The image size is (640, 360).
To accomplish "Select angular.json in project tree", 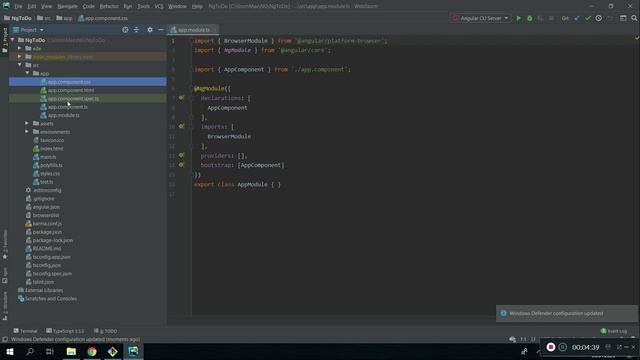I will tap(46, 207).
